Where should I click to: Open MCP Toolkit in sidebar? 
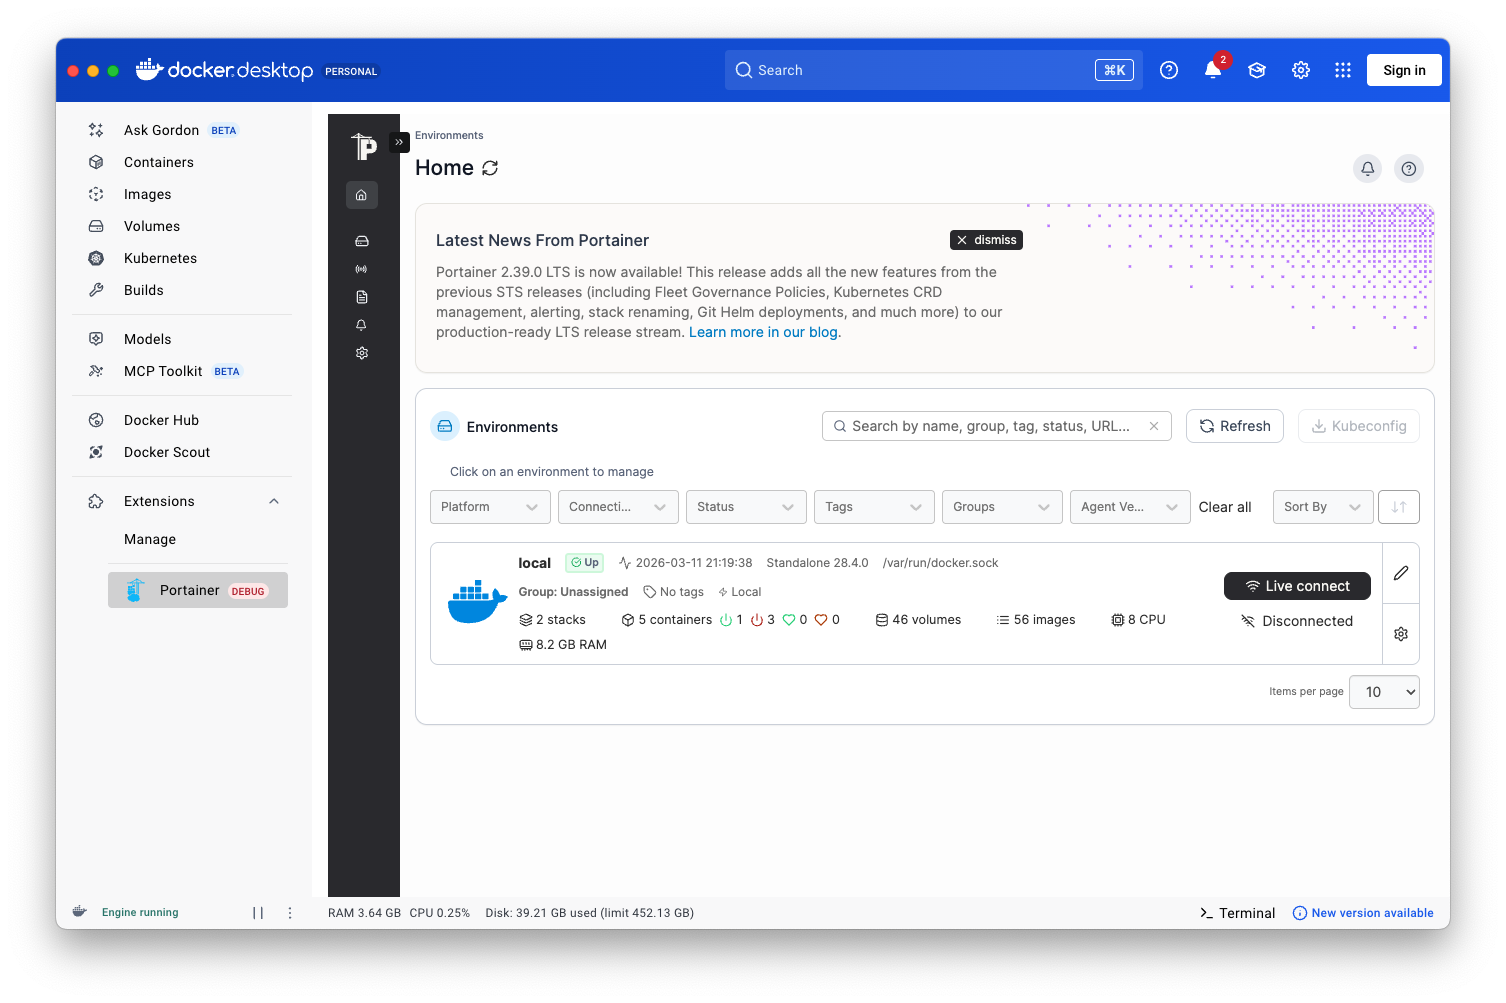click(x=182, y=371)
